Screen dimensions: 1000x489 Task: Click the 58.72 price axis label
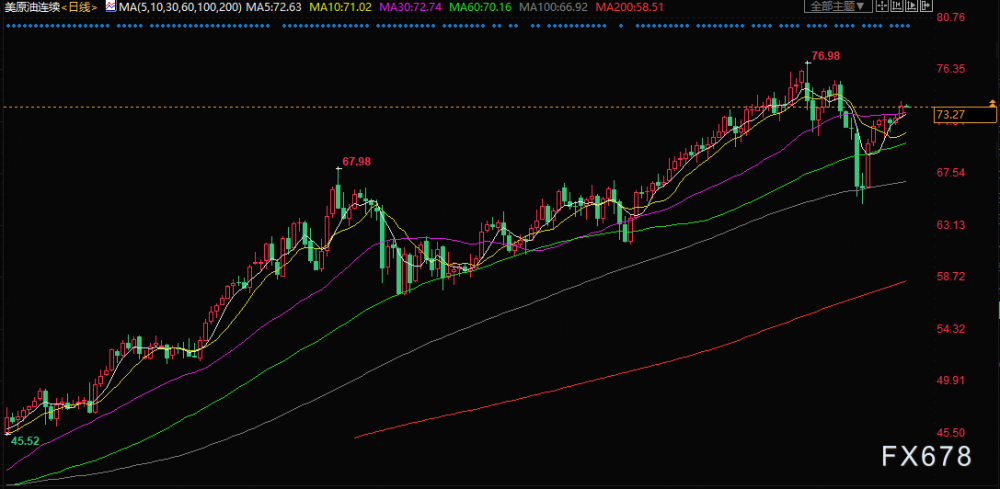click(951, 277)
